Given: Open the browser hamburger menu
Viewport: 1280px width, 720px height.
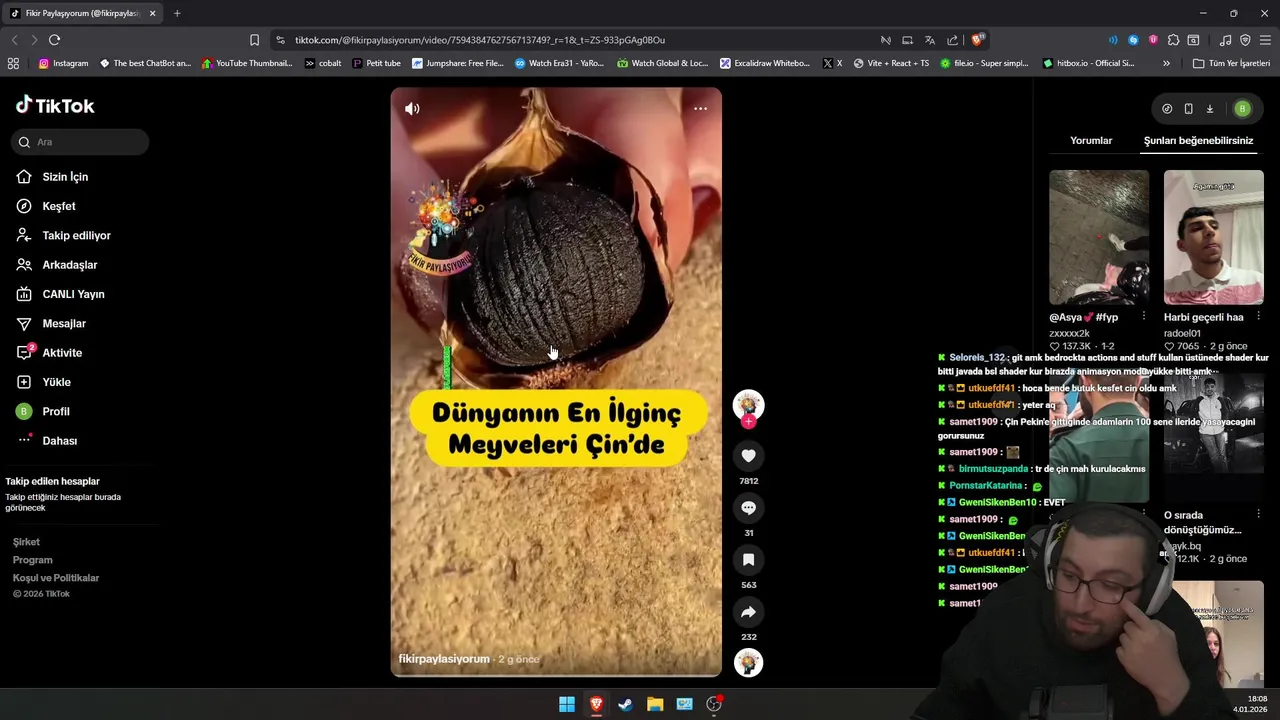Looking at the screenshot, I should (1265, 40).
